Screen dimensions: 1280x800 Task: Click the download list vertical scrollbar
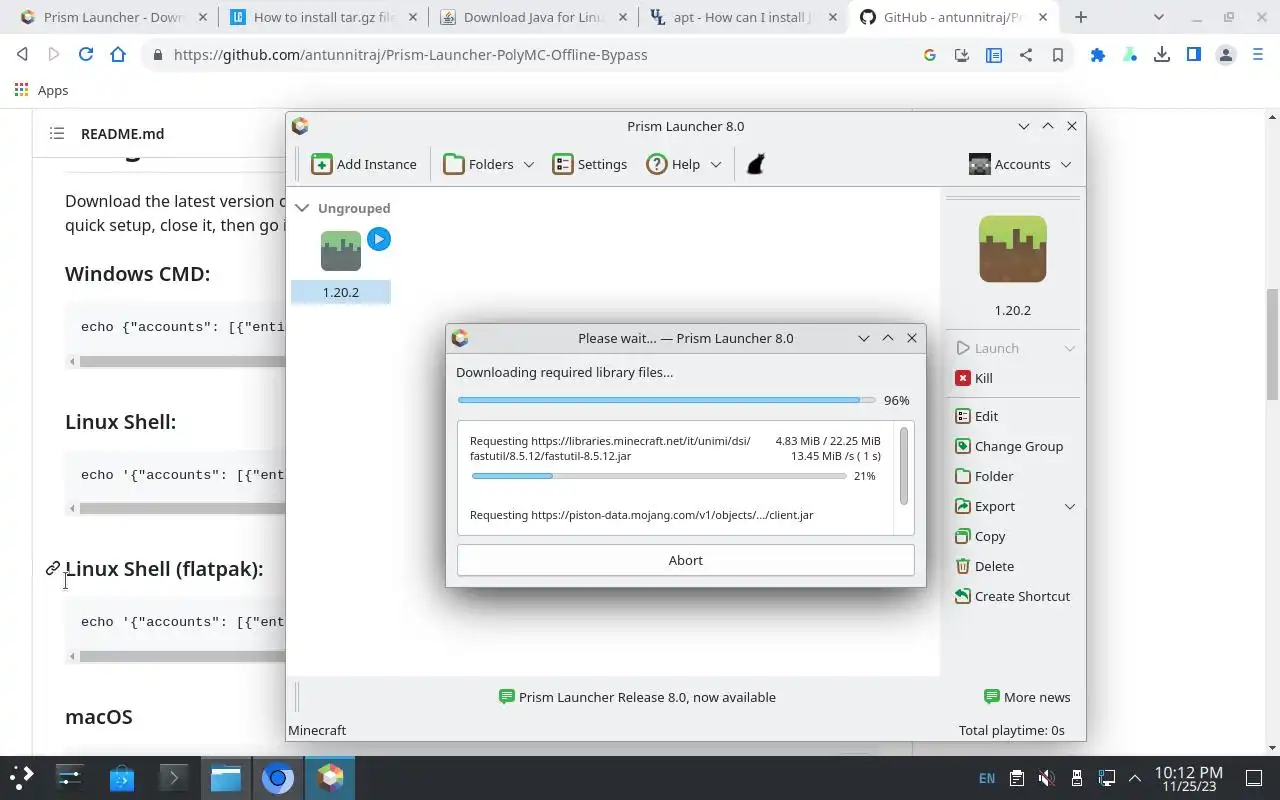[904, 467]
